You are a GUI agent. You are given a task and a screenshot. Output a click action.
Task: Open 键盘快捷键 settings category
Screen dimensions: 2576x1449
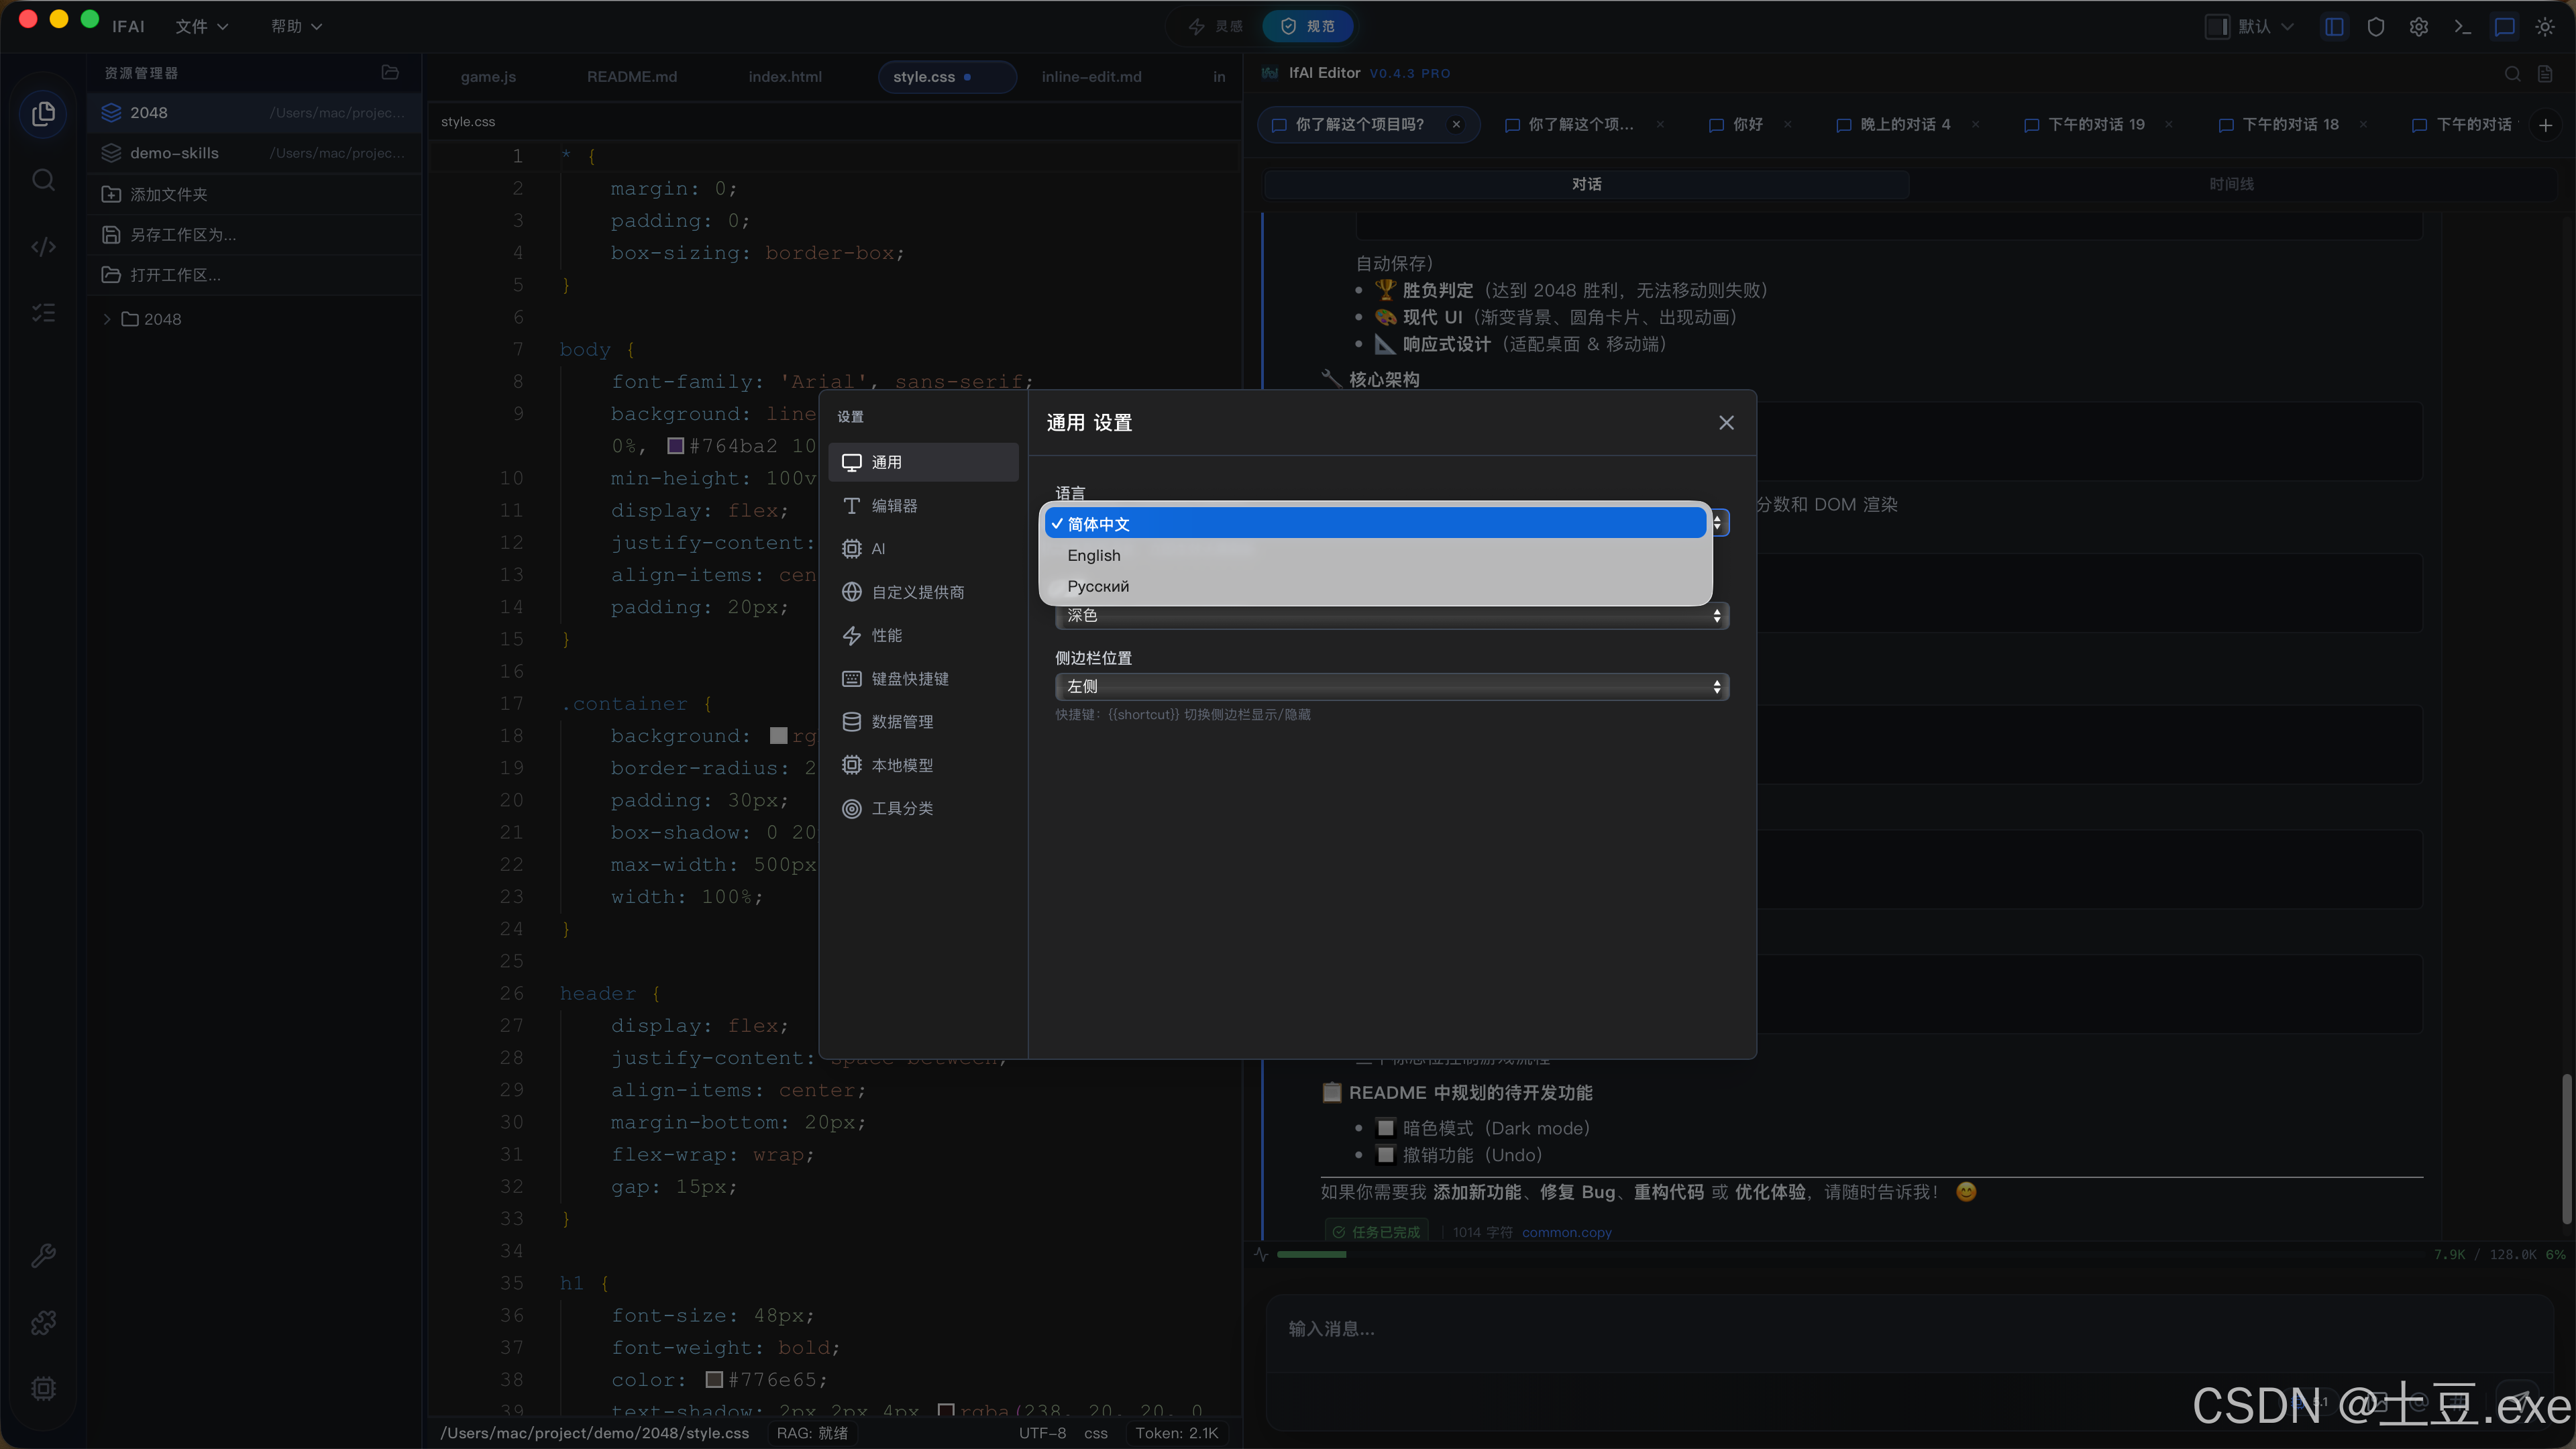(923, 679)
